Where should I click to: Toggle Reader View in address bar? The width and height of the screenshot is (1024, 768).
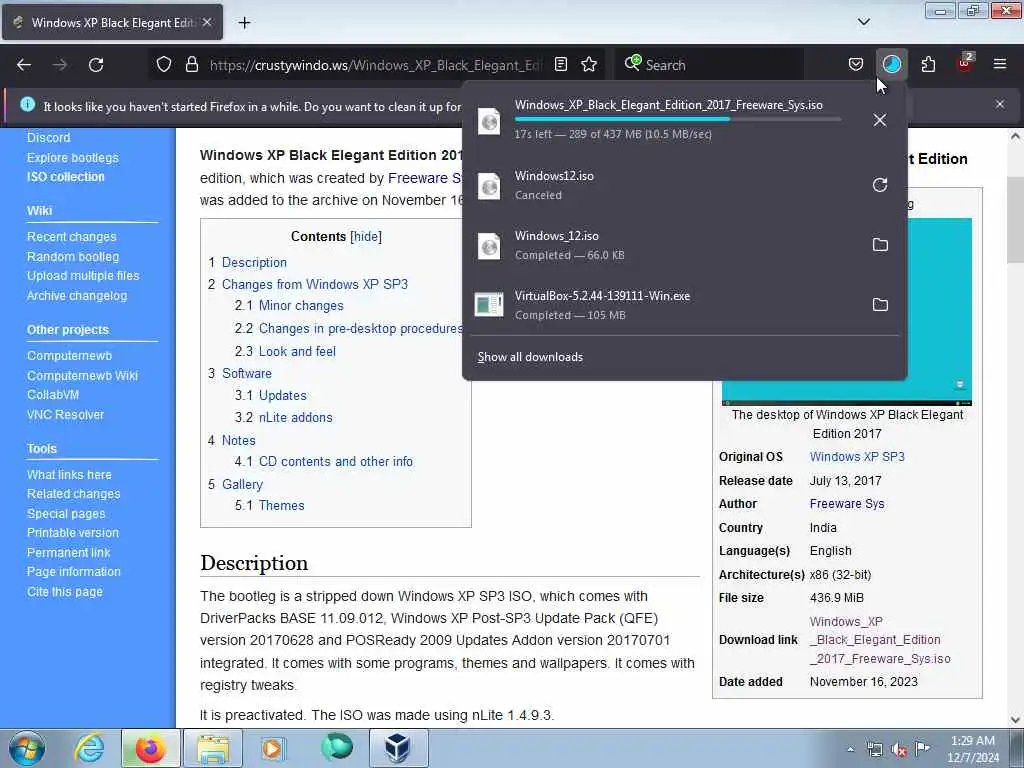(x=560, y=65)
